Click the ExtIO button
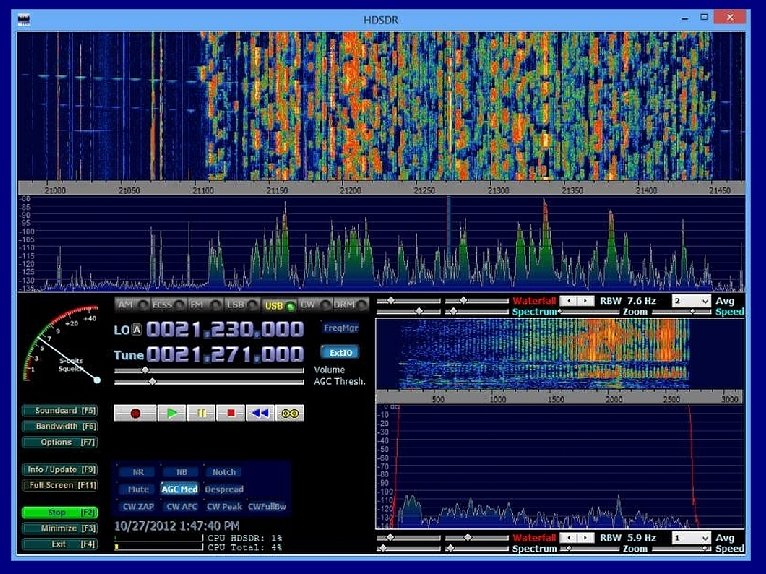The width and height of the screenshot is (766, 574). pos(340,352)
